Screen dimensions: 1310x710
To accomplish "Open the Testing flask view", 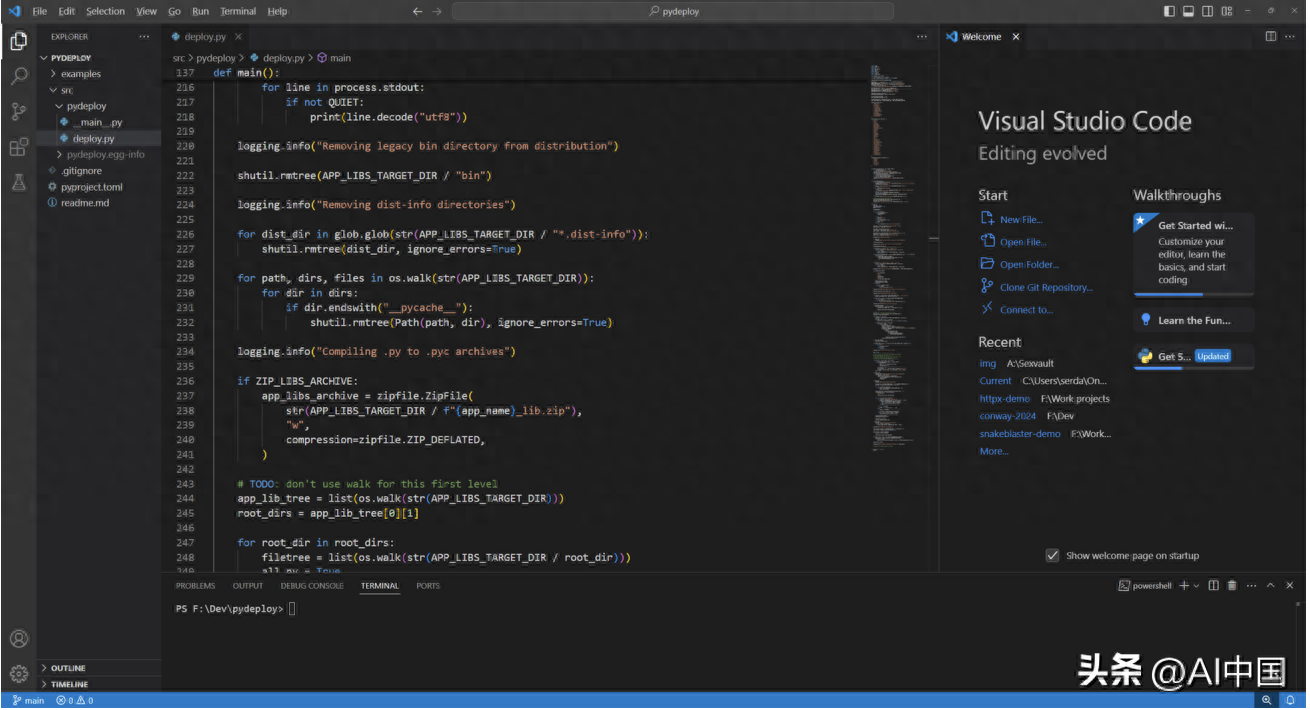I will pos(18,183).
